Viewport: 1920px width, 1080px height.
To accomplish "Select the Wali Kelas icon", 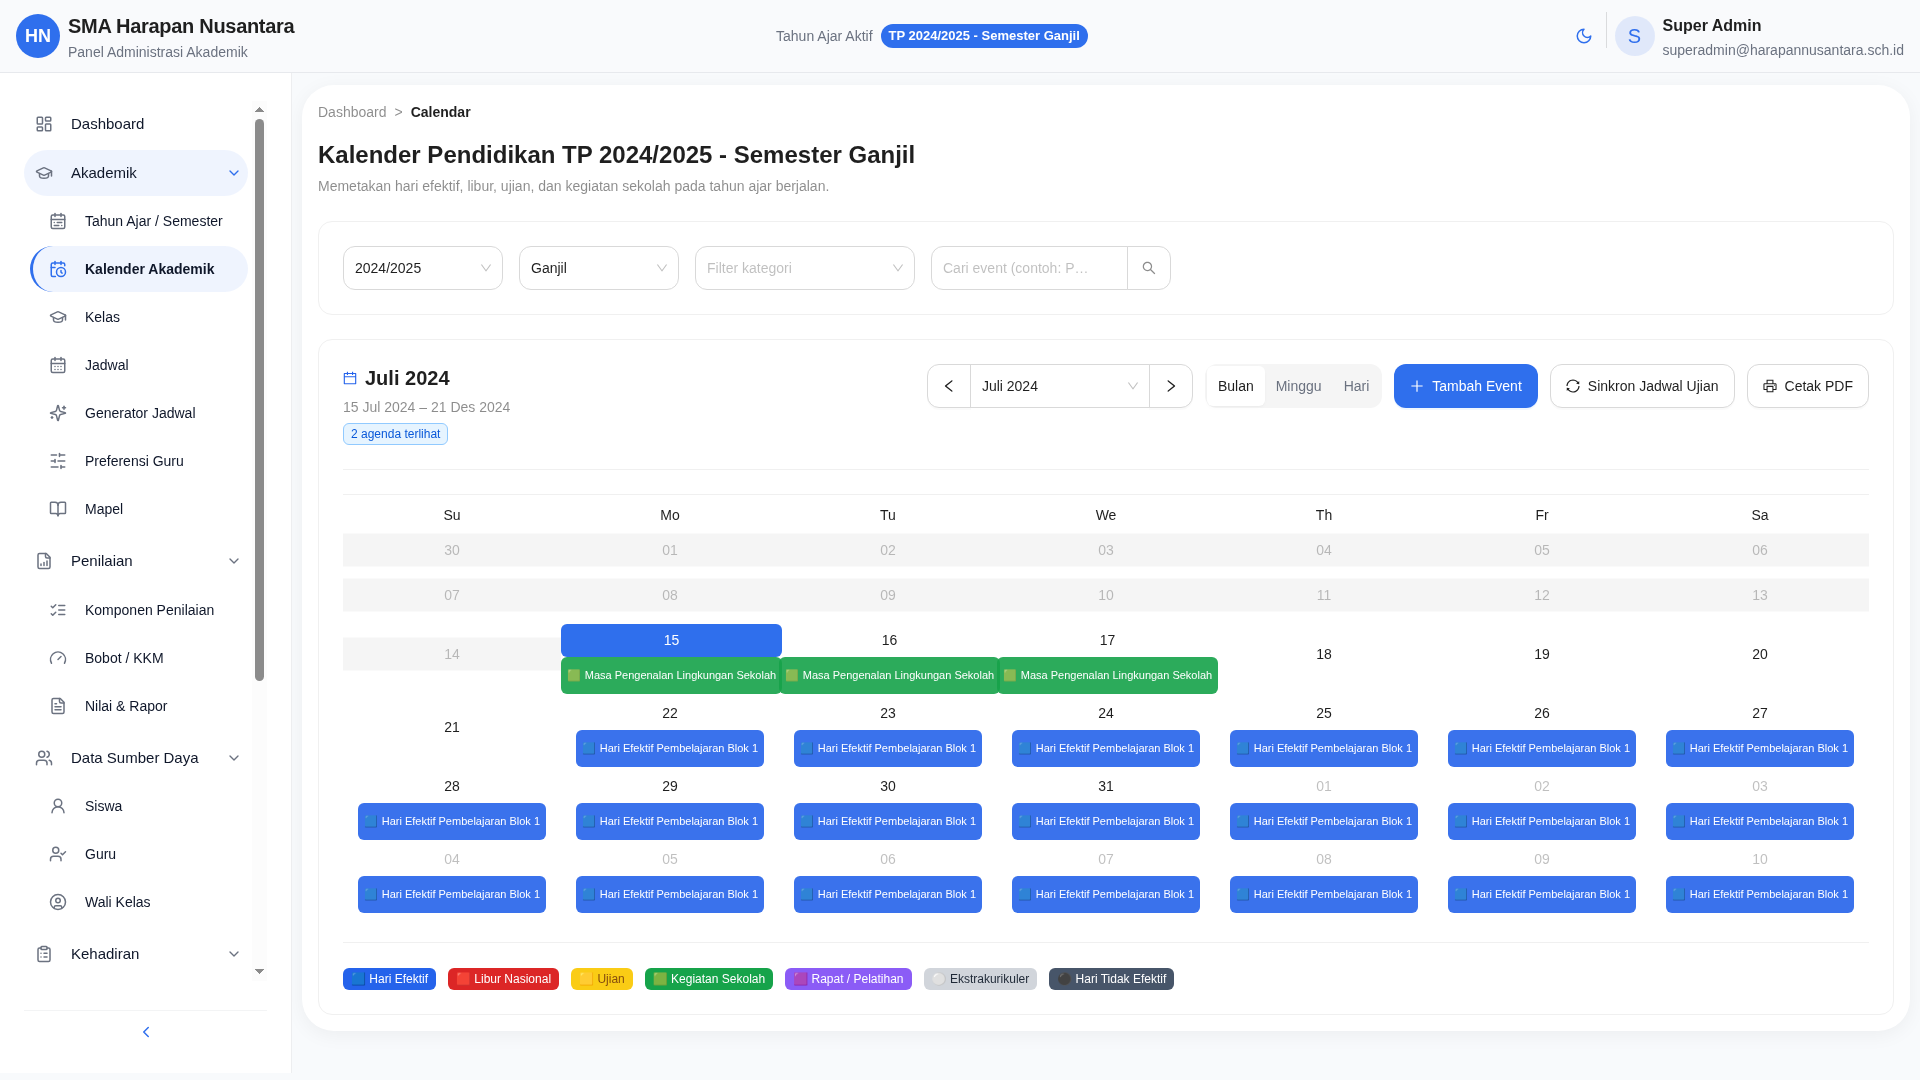I will click(59, 901).
